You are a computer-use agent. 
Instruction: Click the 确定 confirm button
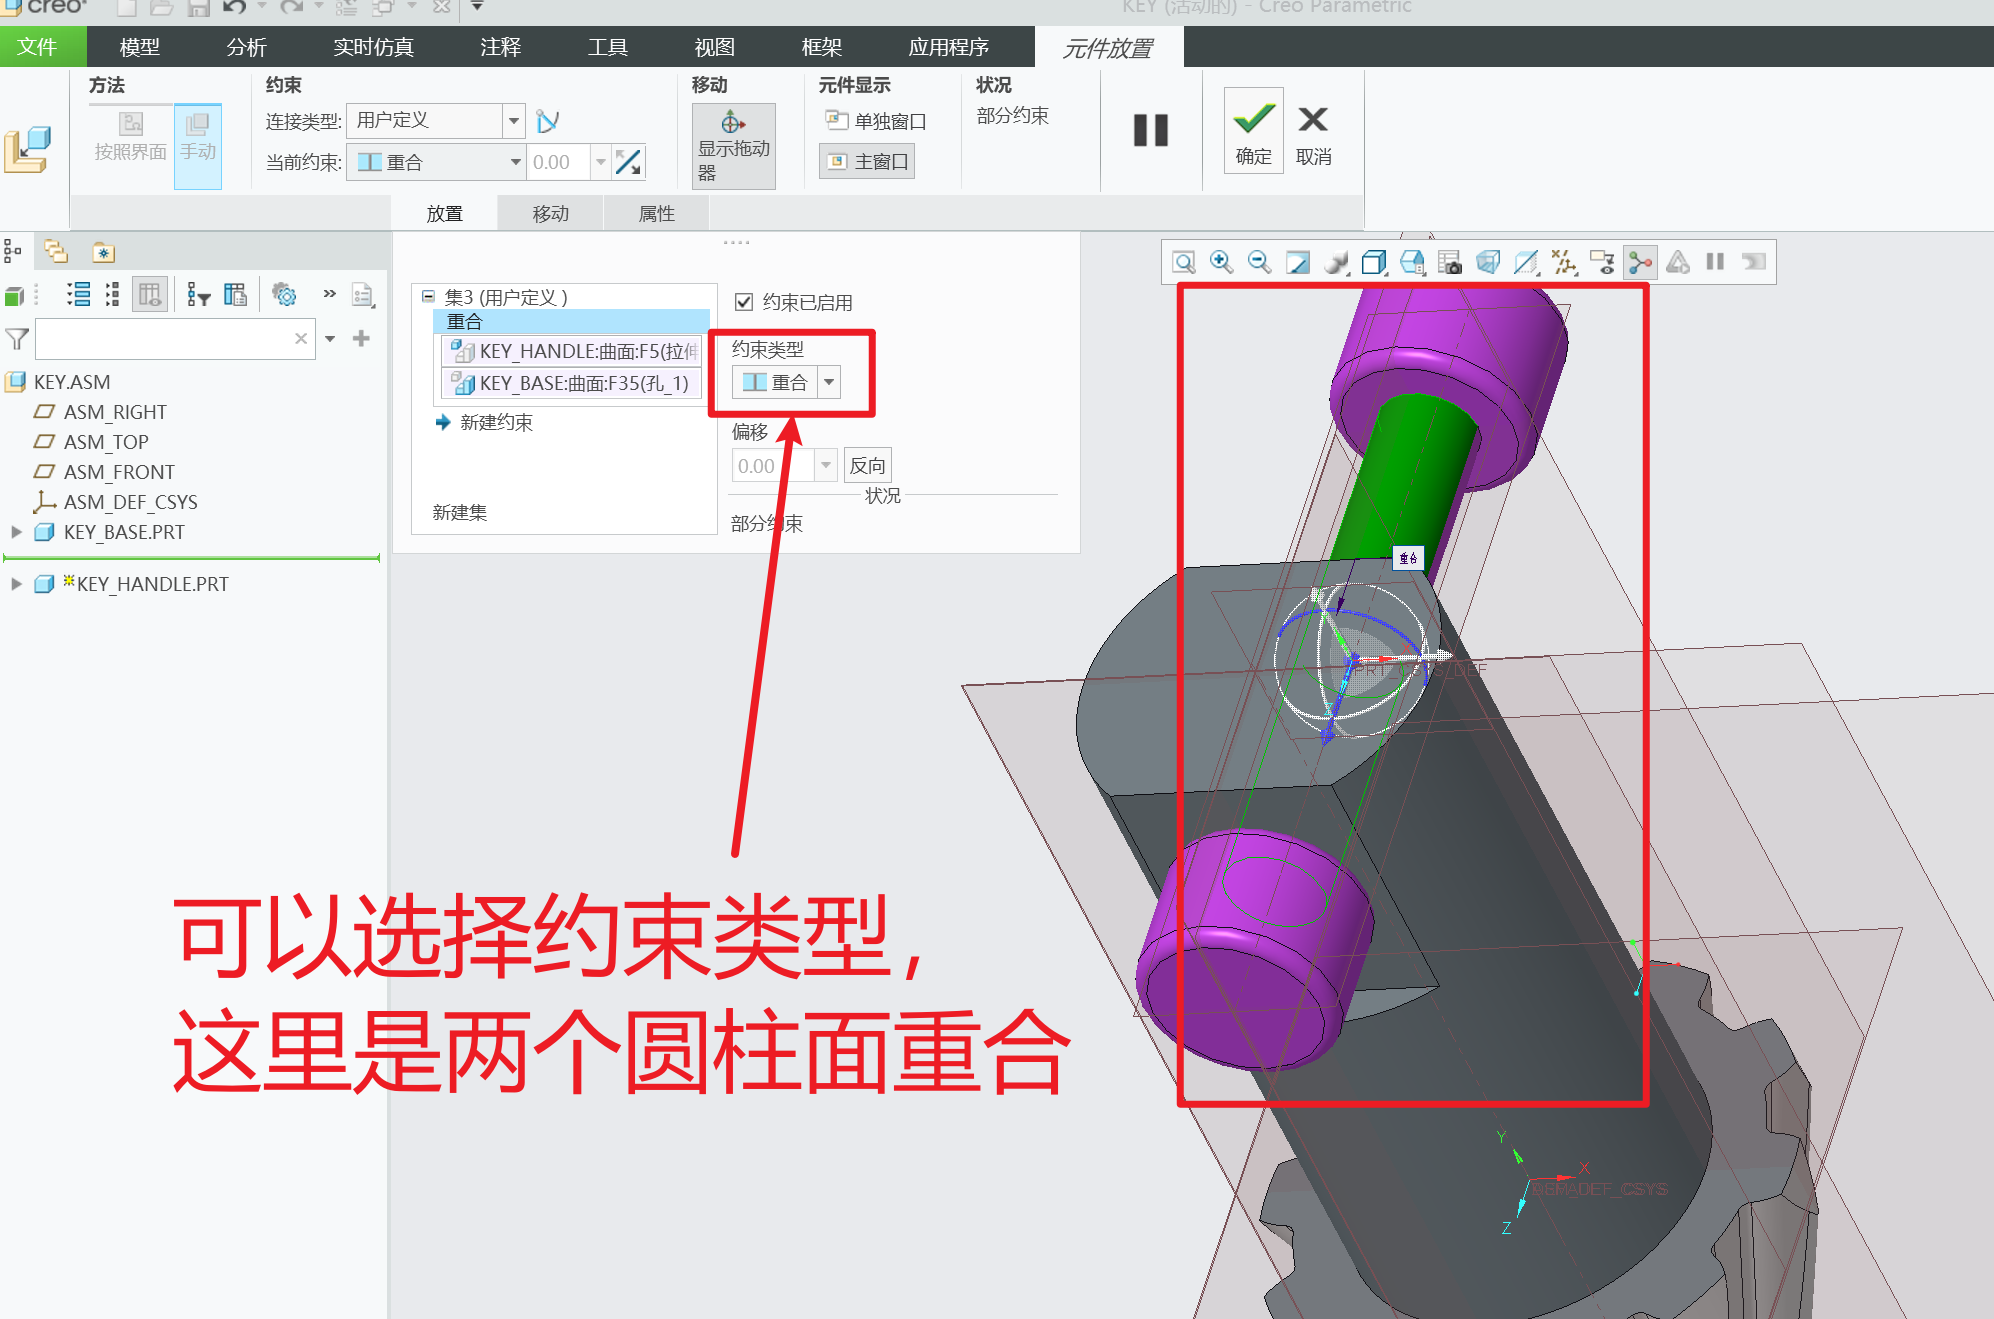click(x=1253, y=131)
